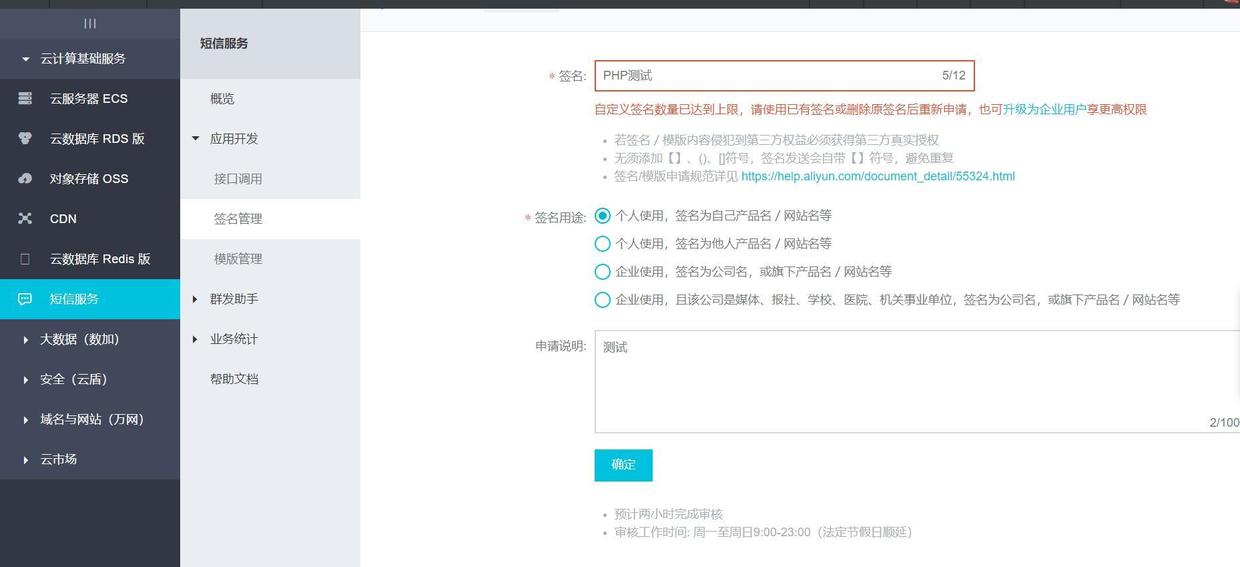Expand the 大数据（数加） section
The height and width of the screenshot is (567, 1240).
click(x=26, y=339)
